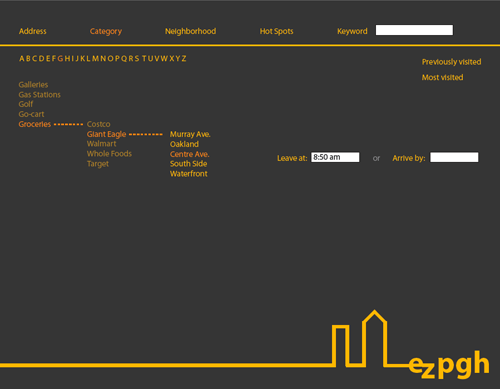
Task: Open the Hot Spots tab
Action: [x=276, y=32]
